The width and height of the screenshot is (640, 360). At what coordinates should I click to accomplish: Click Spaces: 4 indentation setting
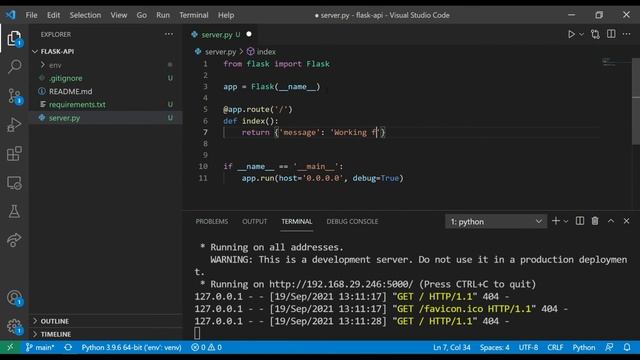494,347
